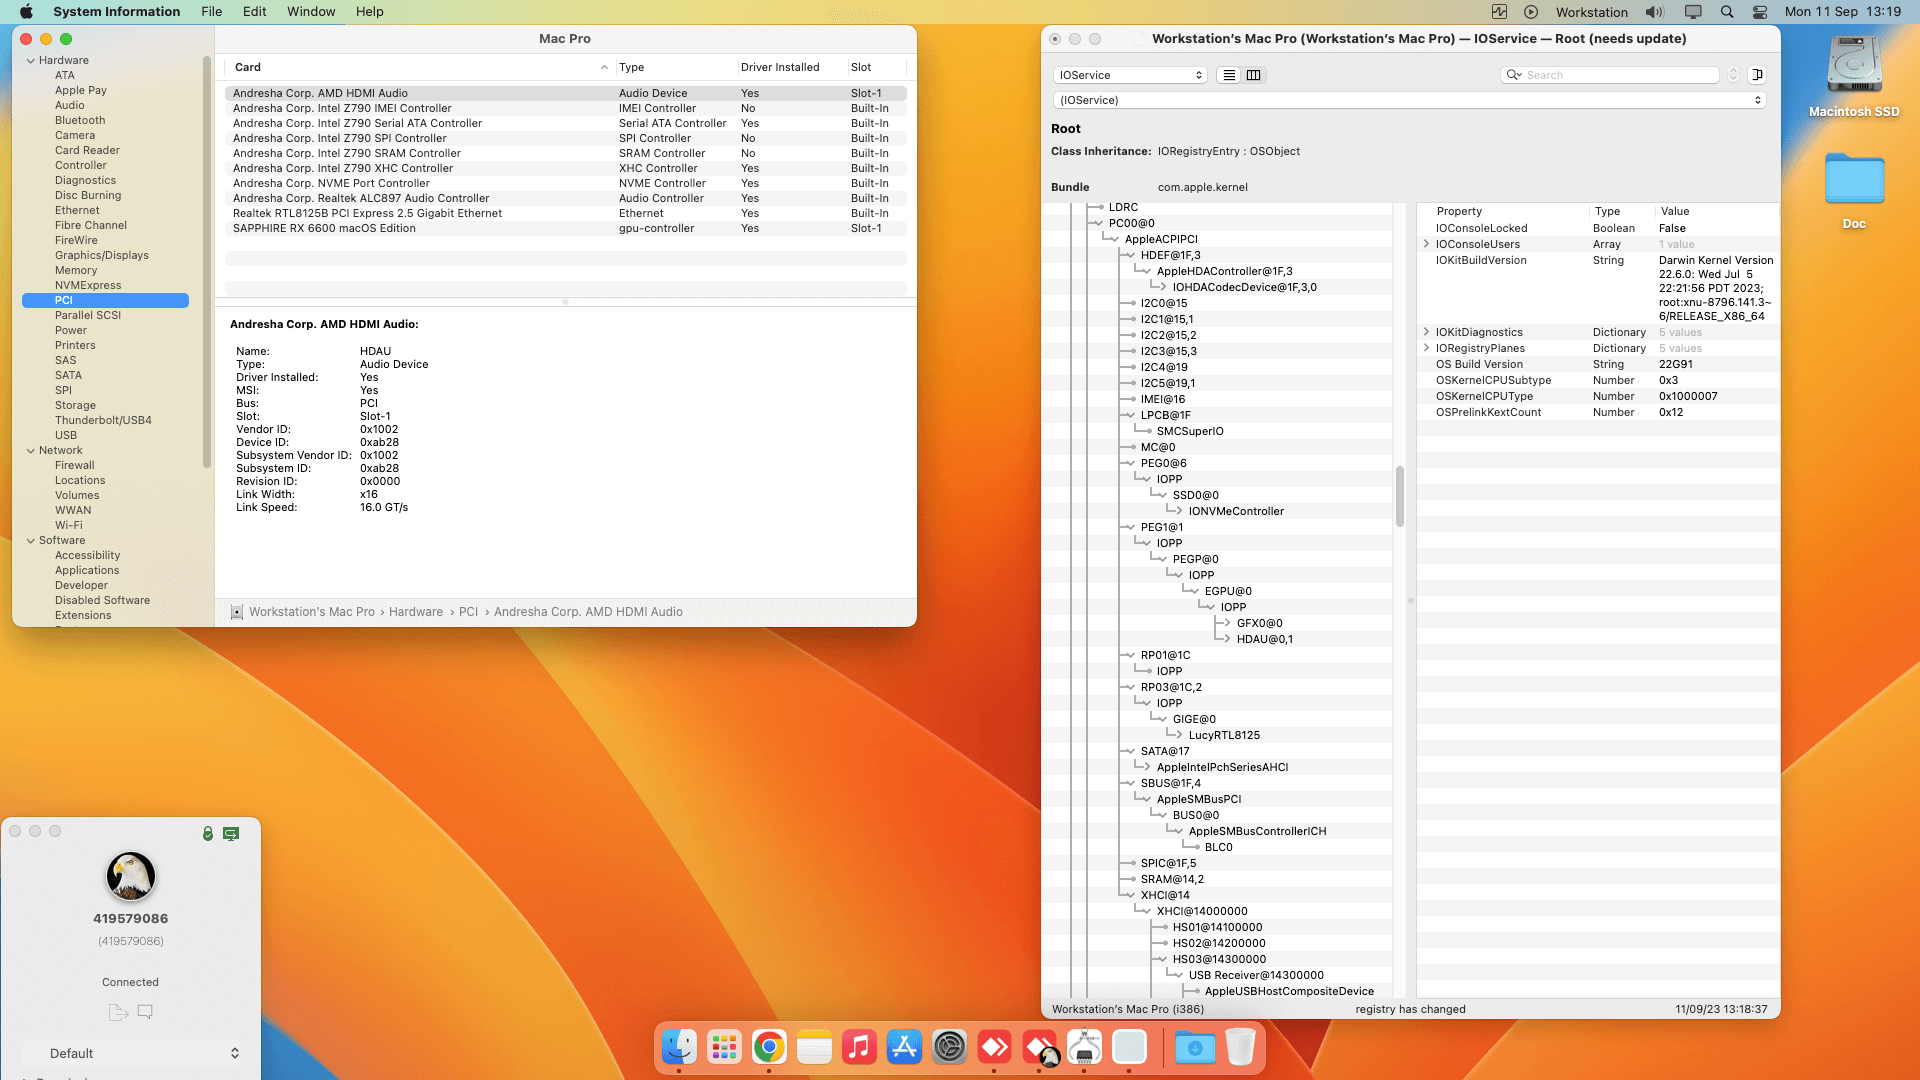This screenshot has width=1920, height=1080.
Task: Select USB in the System Information sidebar
Action: (66, 434)
